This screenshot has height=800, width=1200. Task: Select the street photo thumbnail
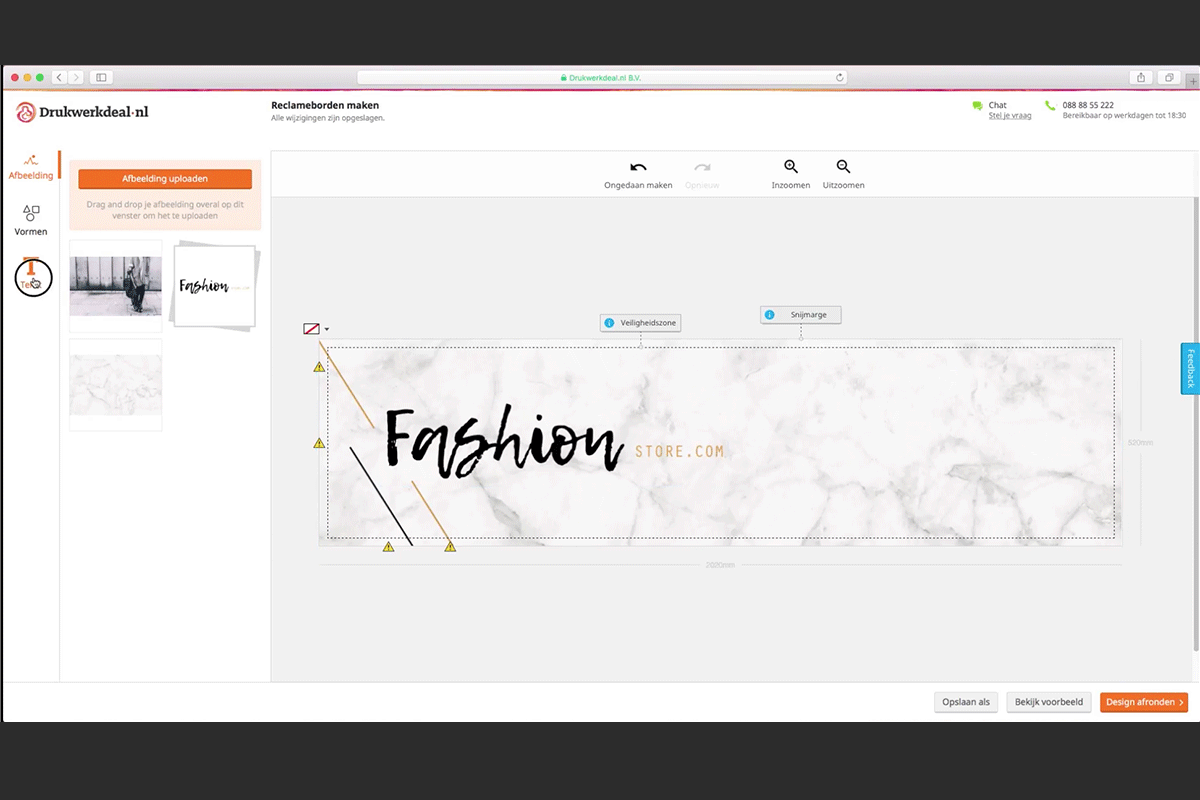click(115, 286)
